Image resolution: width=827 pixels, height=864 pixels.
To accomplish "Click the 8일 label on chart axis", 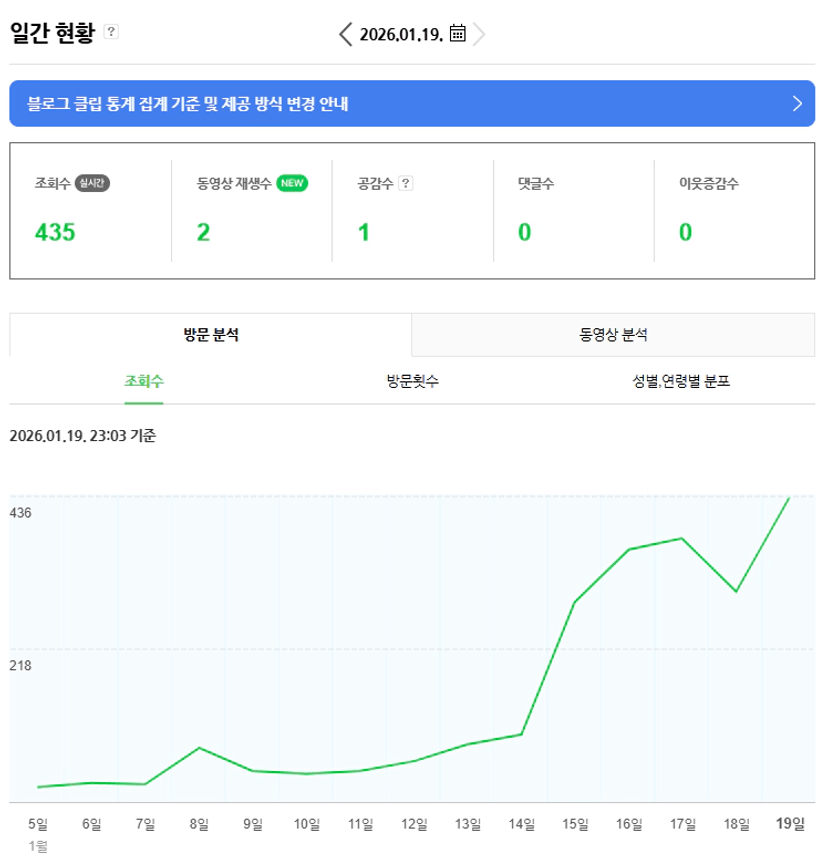I will pos(199,824).
